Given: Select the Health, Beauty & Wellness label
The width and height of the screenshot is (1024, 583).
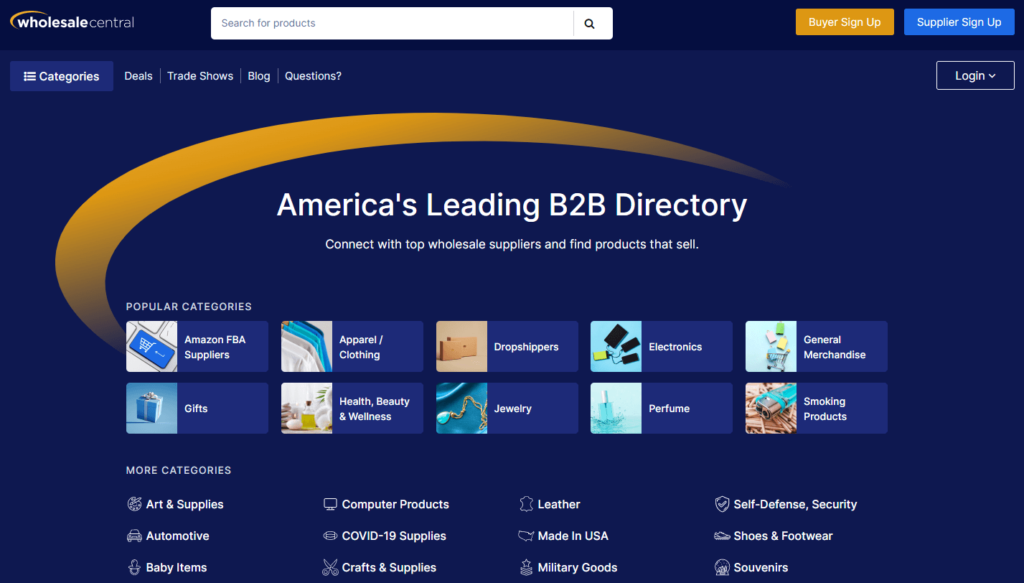Looking at the screenshot, I should click(x=374, y=409).
